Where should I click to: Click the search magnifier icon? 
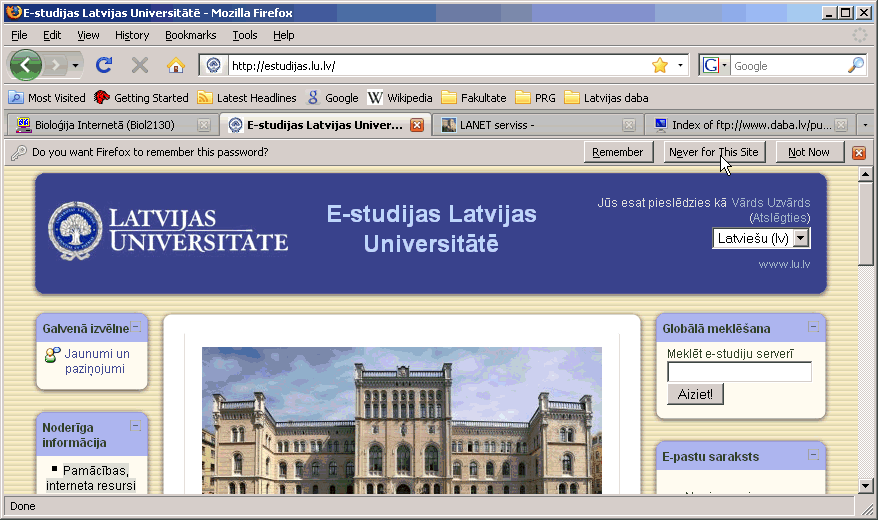(856, 65)
